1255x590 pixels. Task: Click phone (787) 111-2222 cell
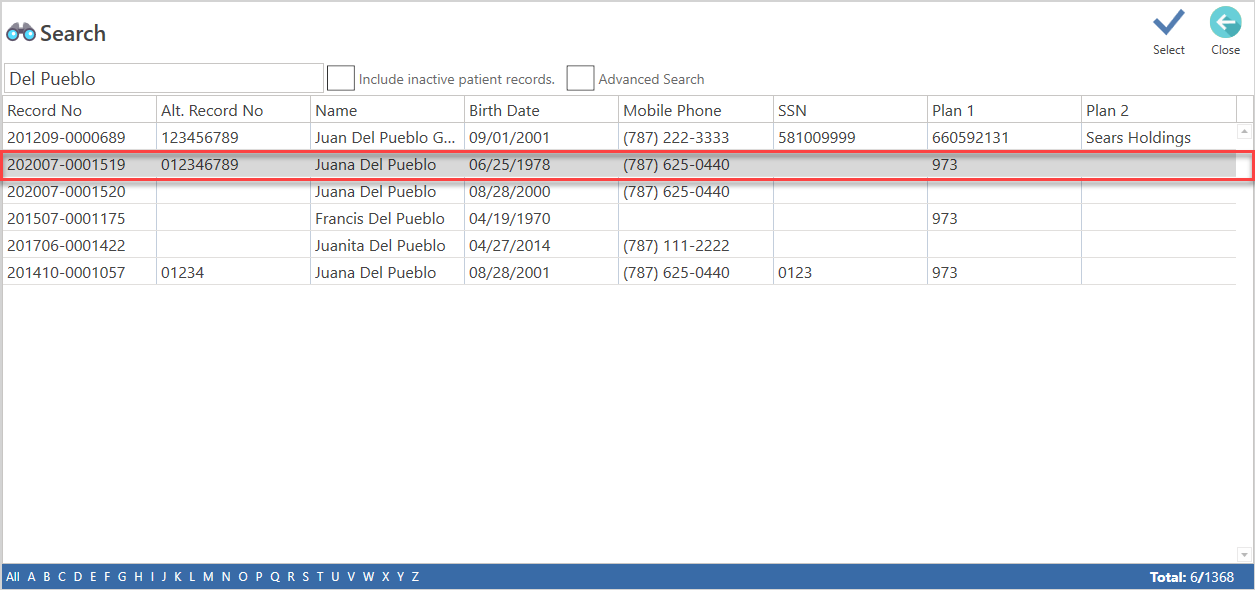(695, 245)
